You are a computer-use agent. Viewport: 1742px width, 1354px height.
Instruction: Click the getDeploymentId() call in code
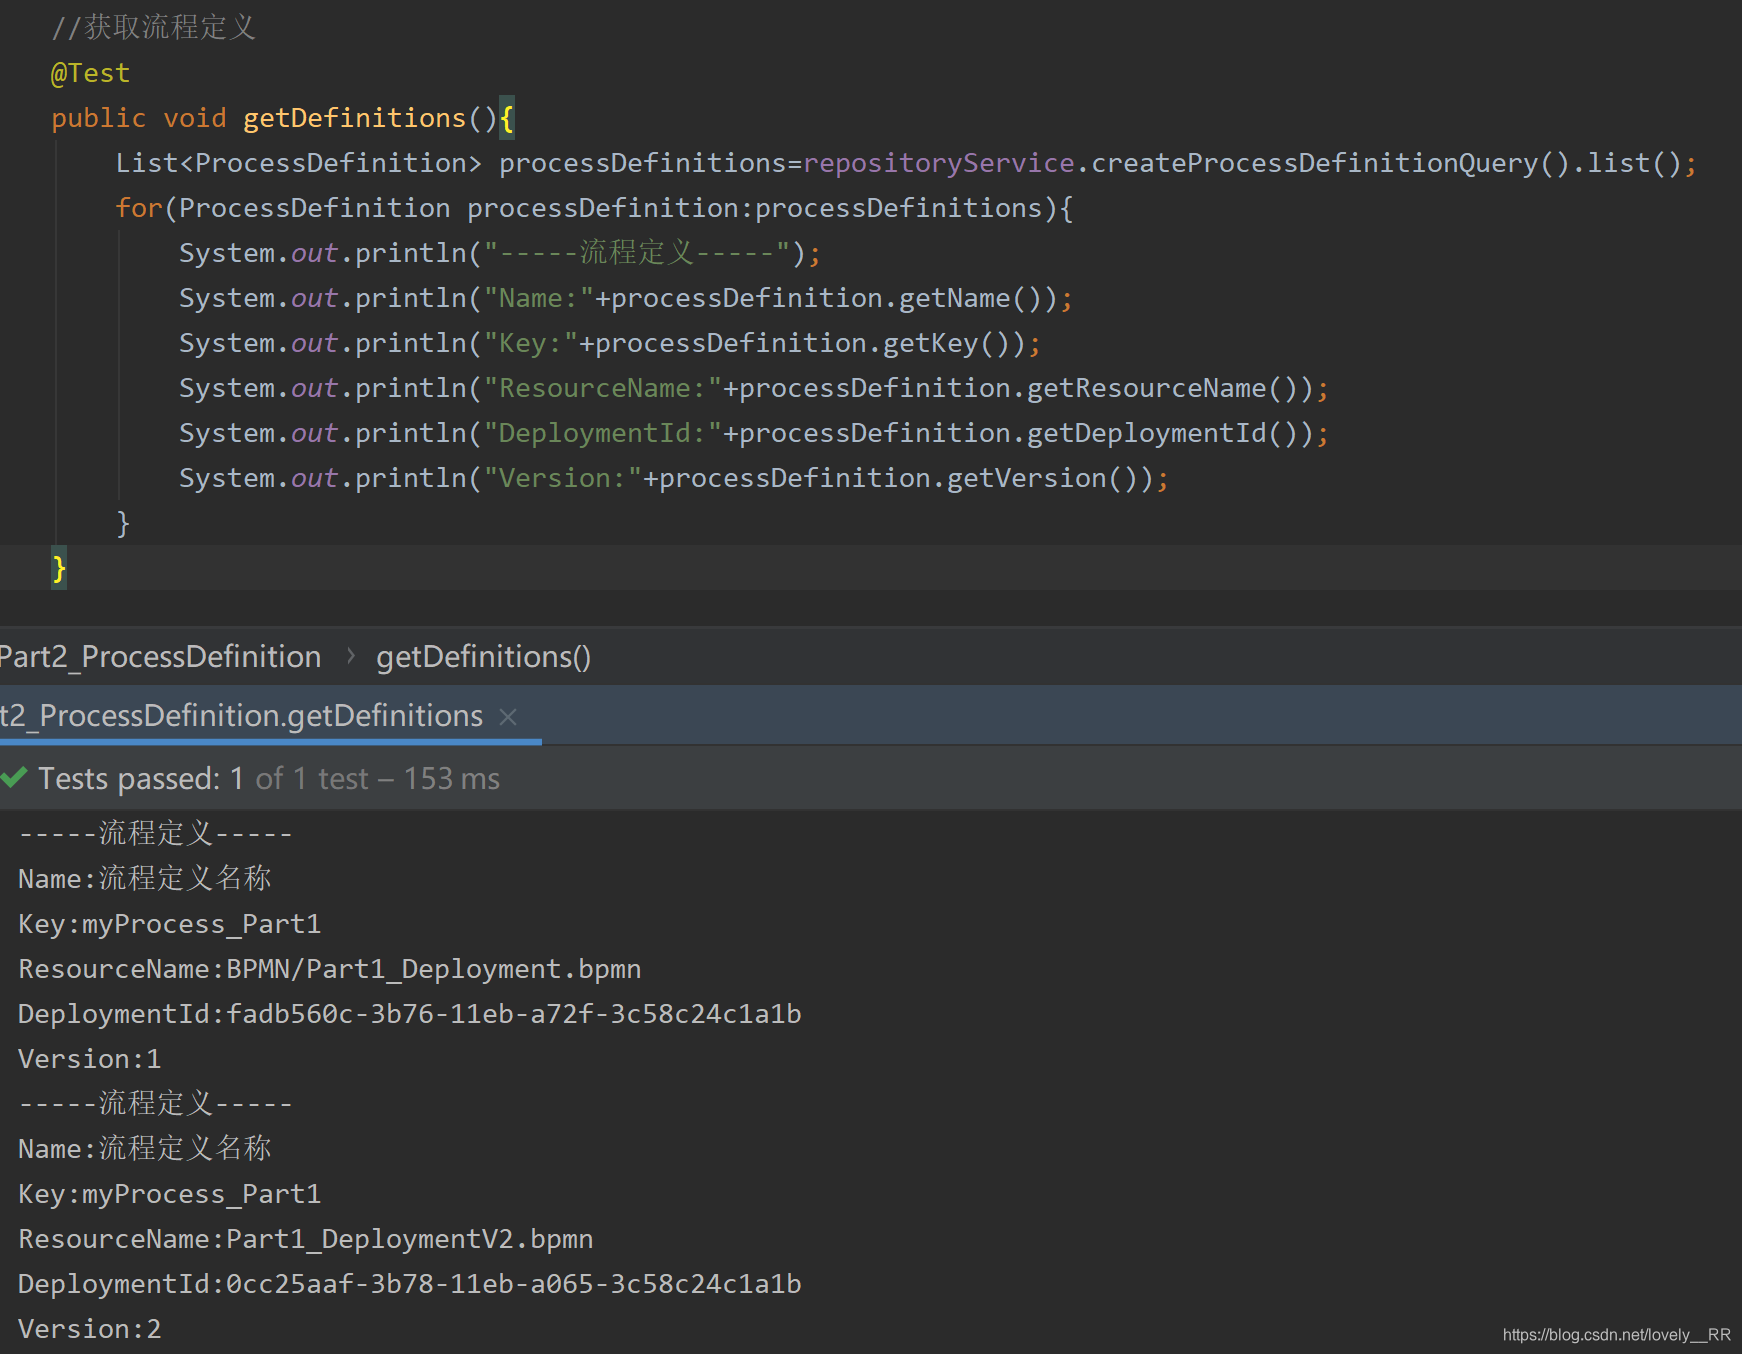(x=1162, y=433)
